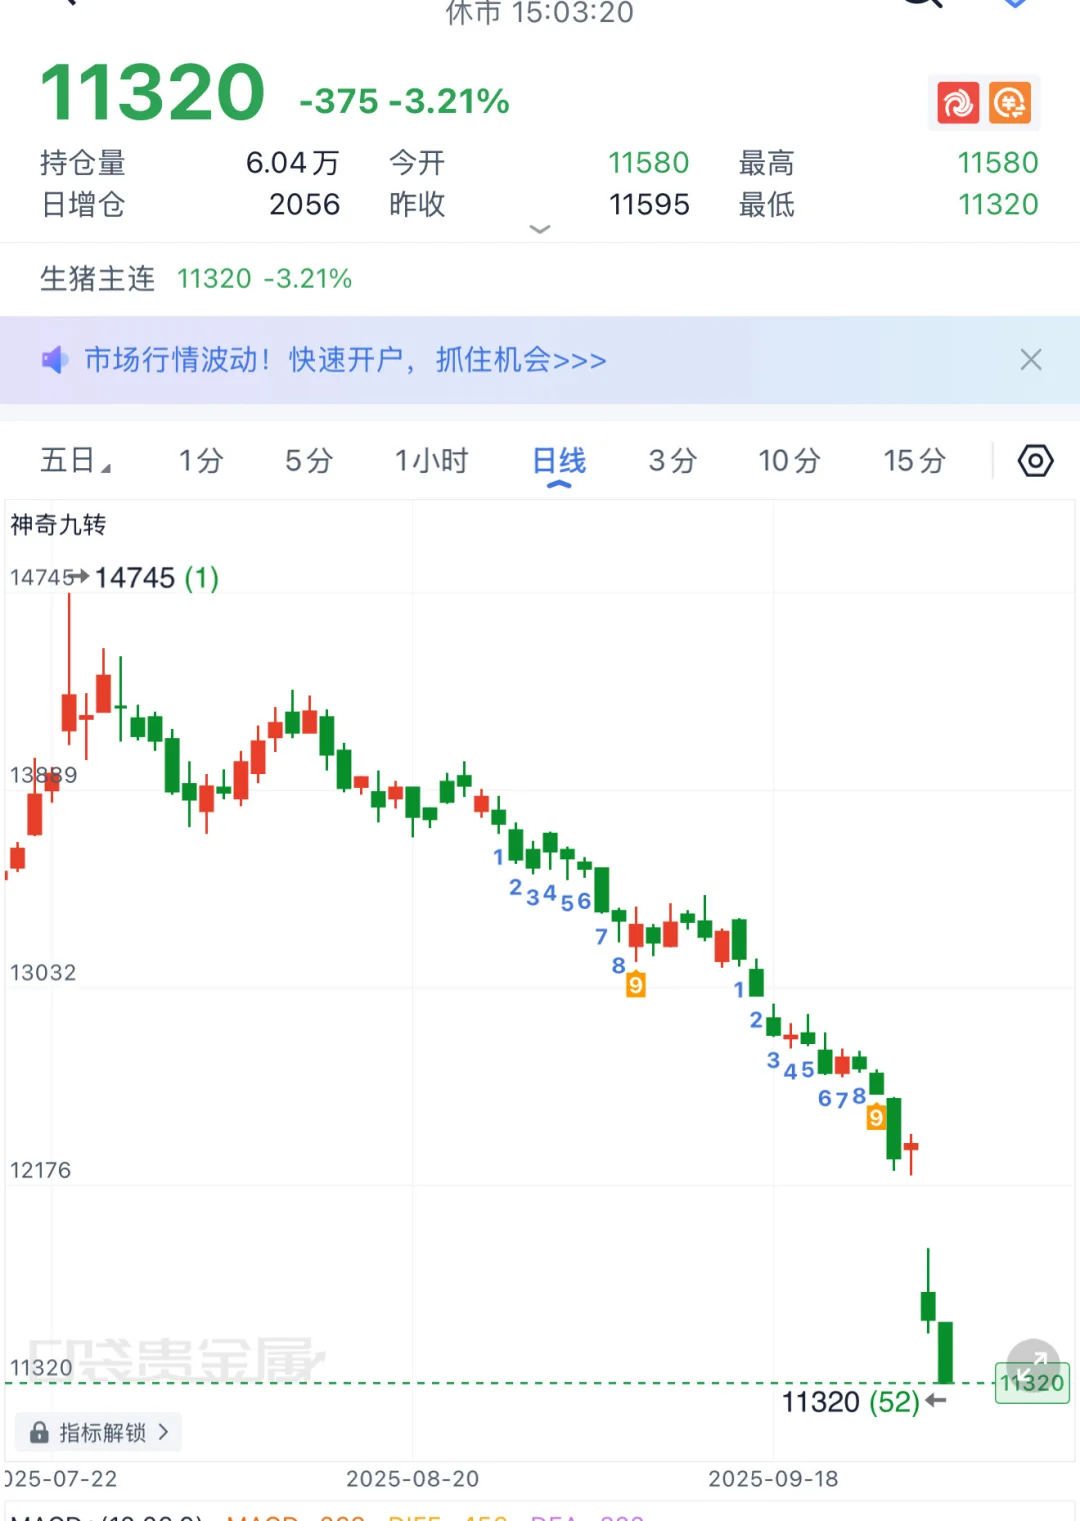This screenshot has height=1521, width=1080.
Task: Open the 指标解锁 chevron
Action: click(x=163, y=1432)
